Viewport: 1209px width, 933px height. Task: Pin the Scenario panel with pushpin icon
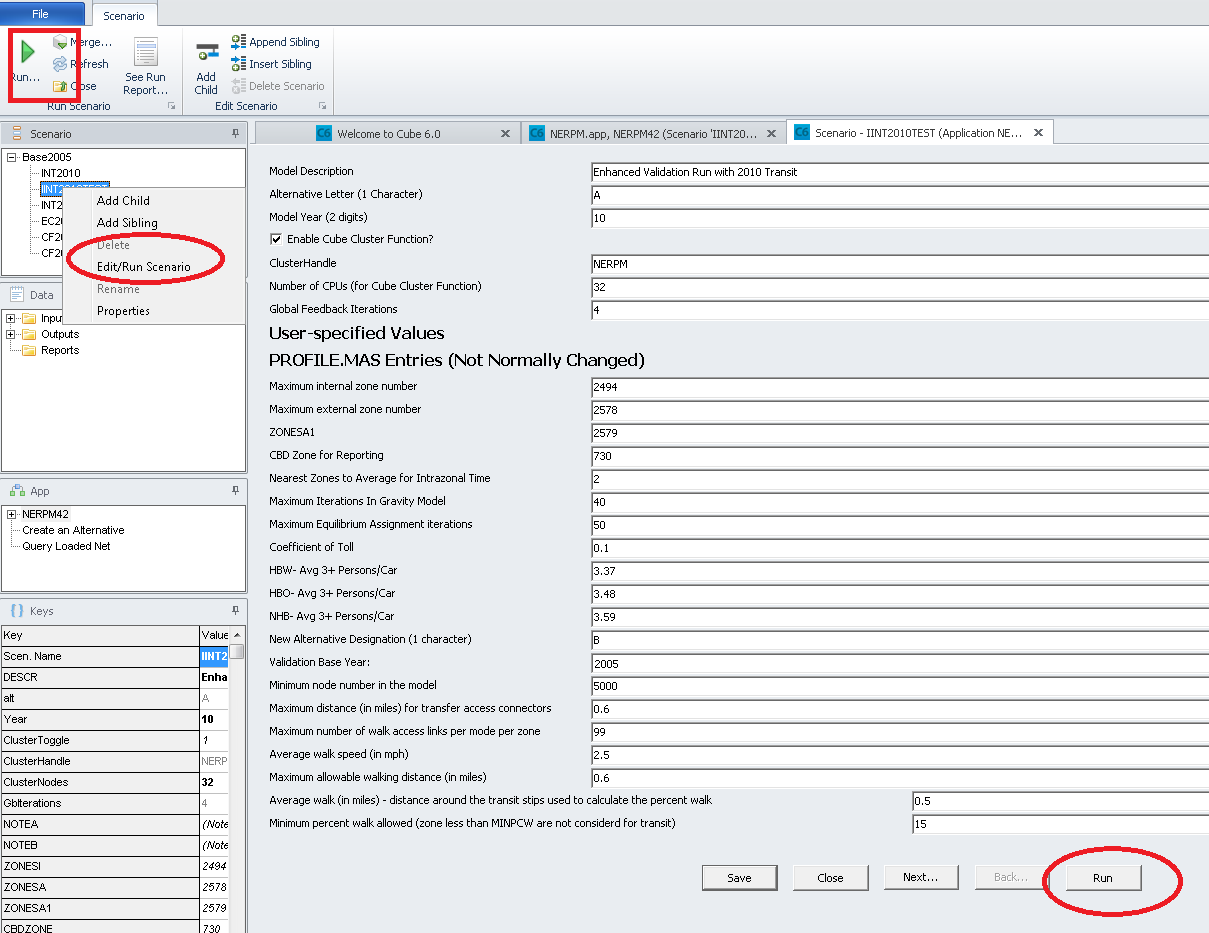tap(235, 133)
